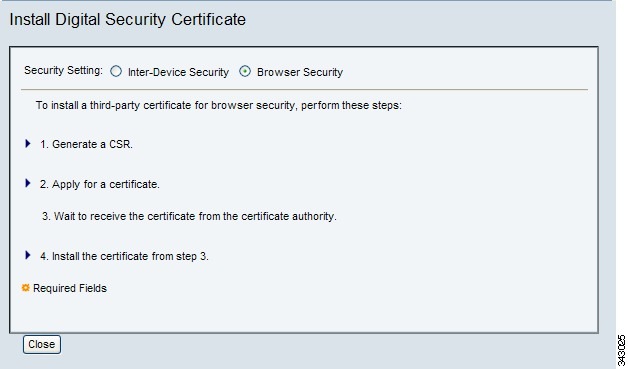The width and height of the screenshot is (628, 369).
Task: Click the vertical figure number 343025
Action: click(x=622, y=347)
